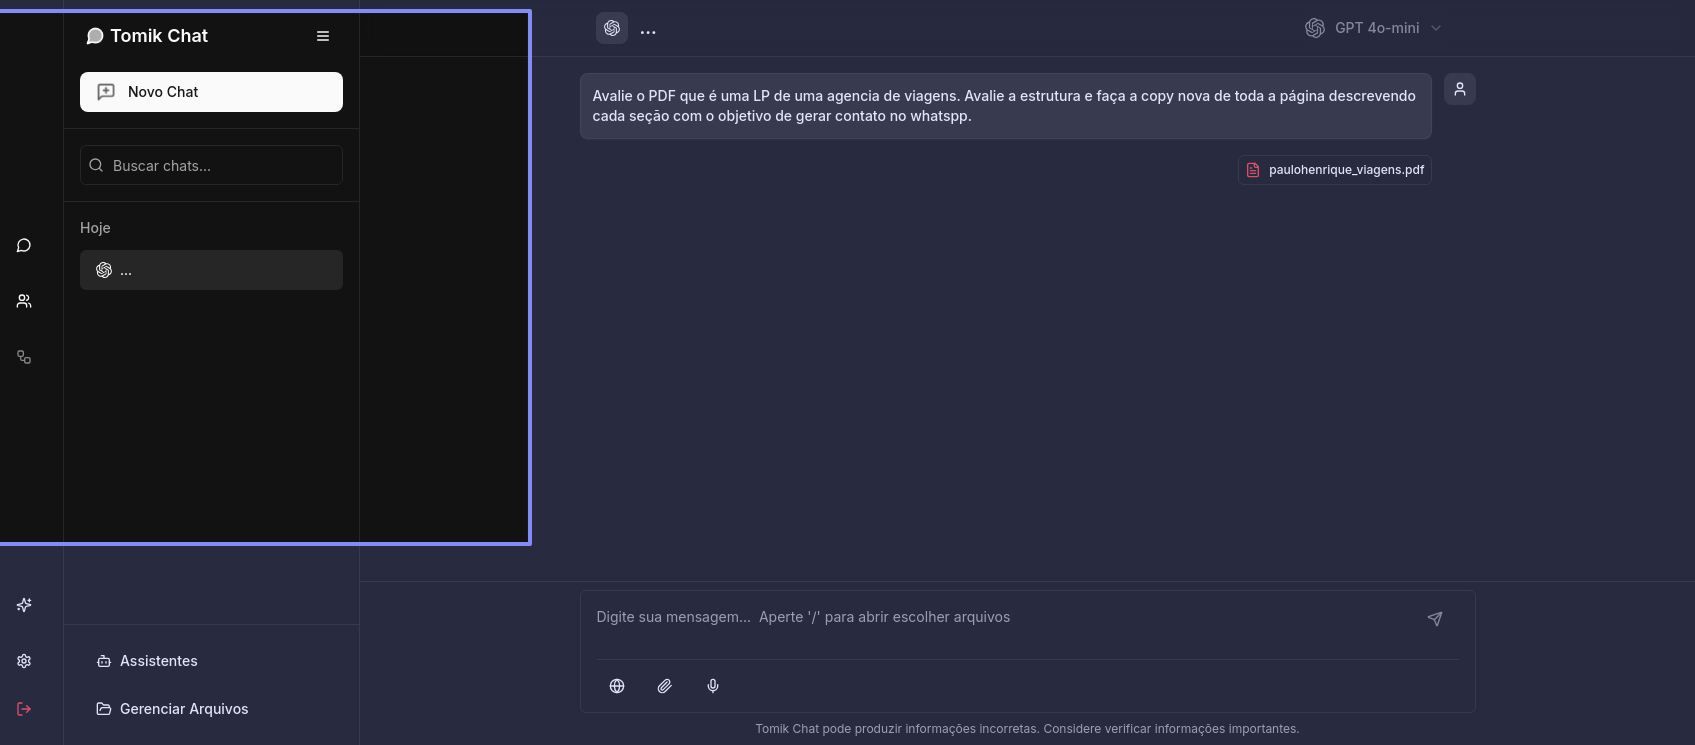Select today's chat in the Hoje list
1695x745 pixels.
click(x=211, y=270)
